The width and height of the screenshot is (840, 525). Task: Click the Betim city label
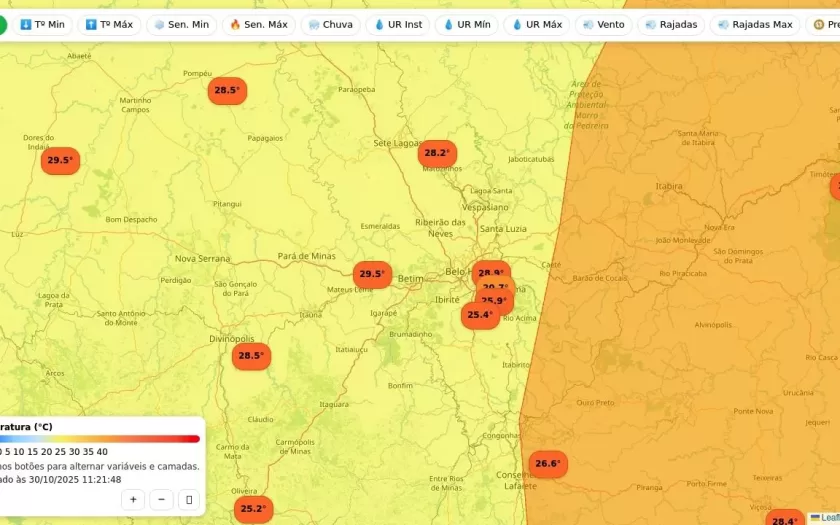[x=410, y=279]
